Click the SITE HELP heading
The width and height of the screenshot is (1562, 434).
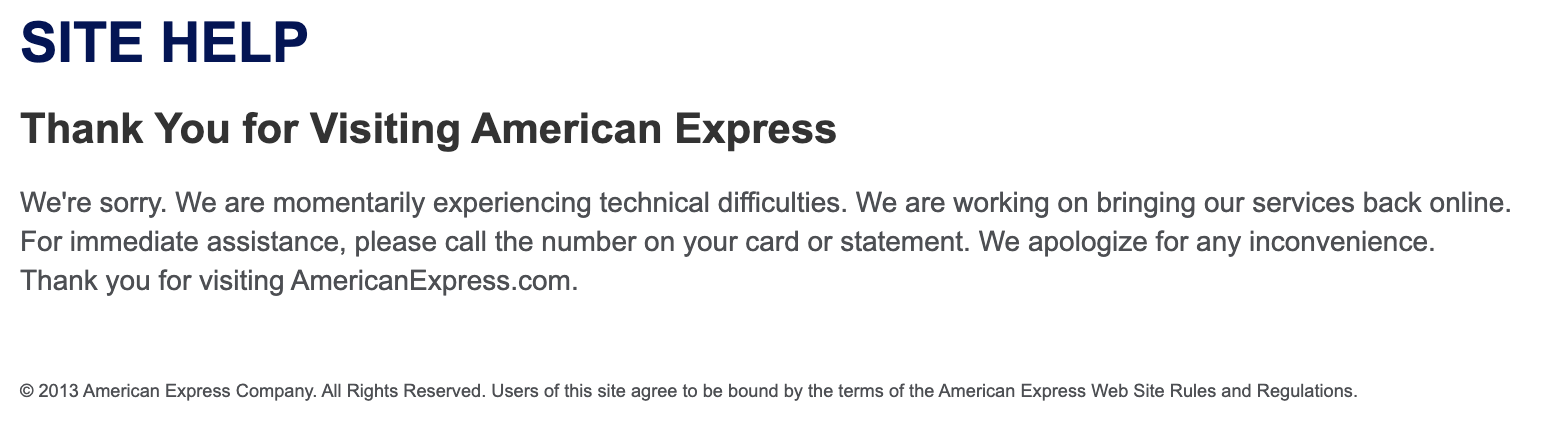click(x=164, y=44)
